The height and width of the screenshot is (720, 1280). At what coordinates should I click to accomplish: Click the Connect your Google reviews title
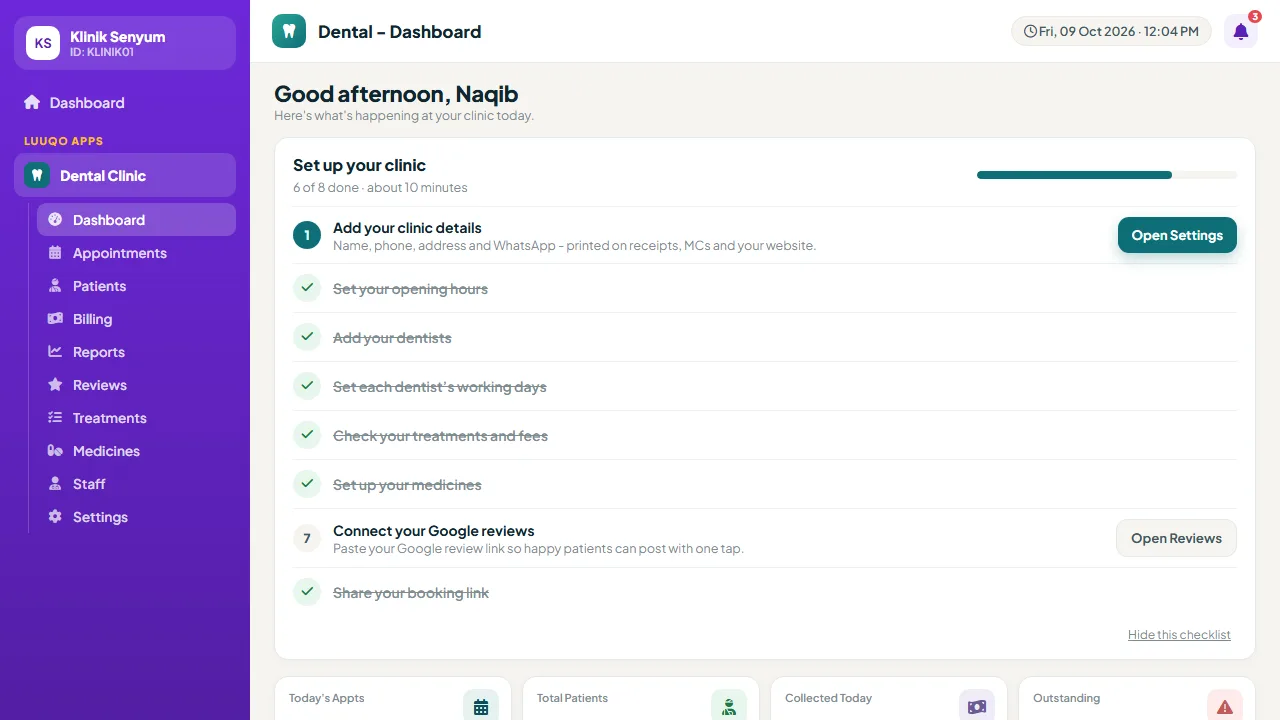point(434,531)
